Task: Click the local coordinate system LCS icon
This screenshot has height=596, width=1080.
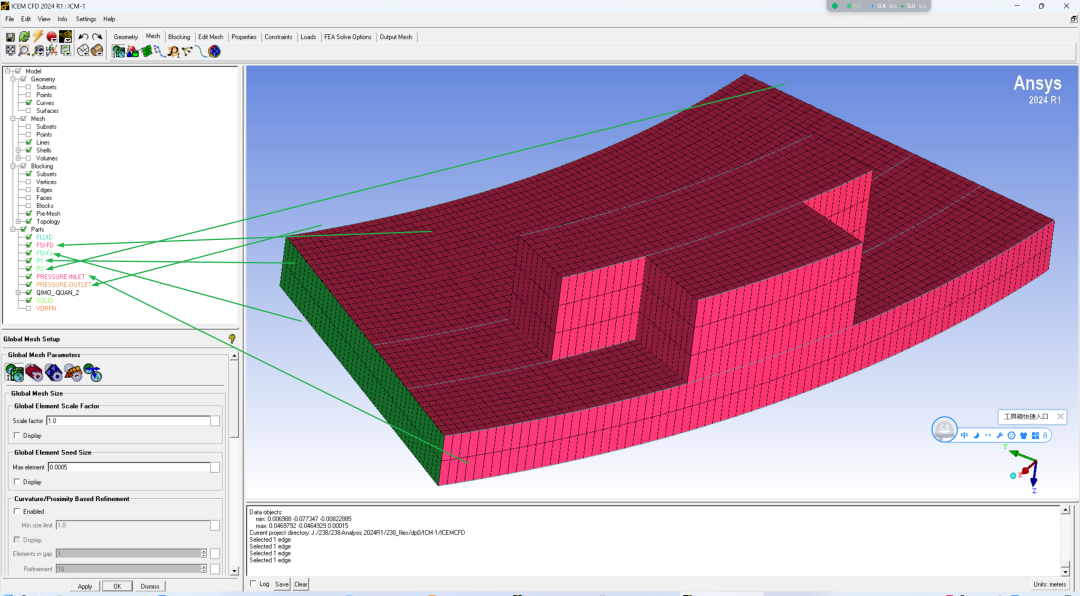Action: pos(52,51)
